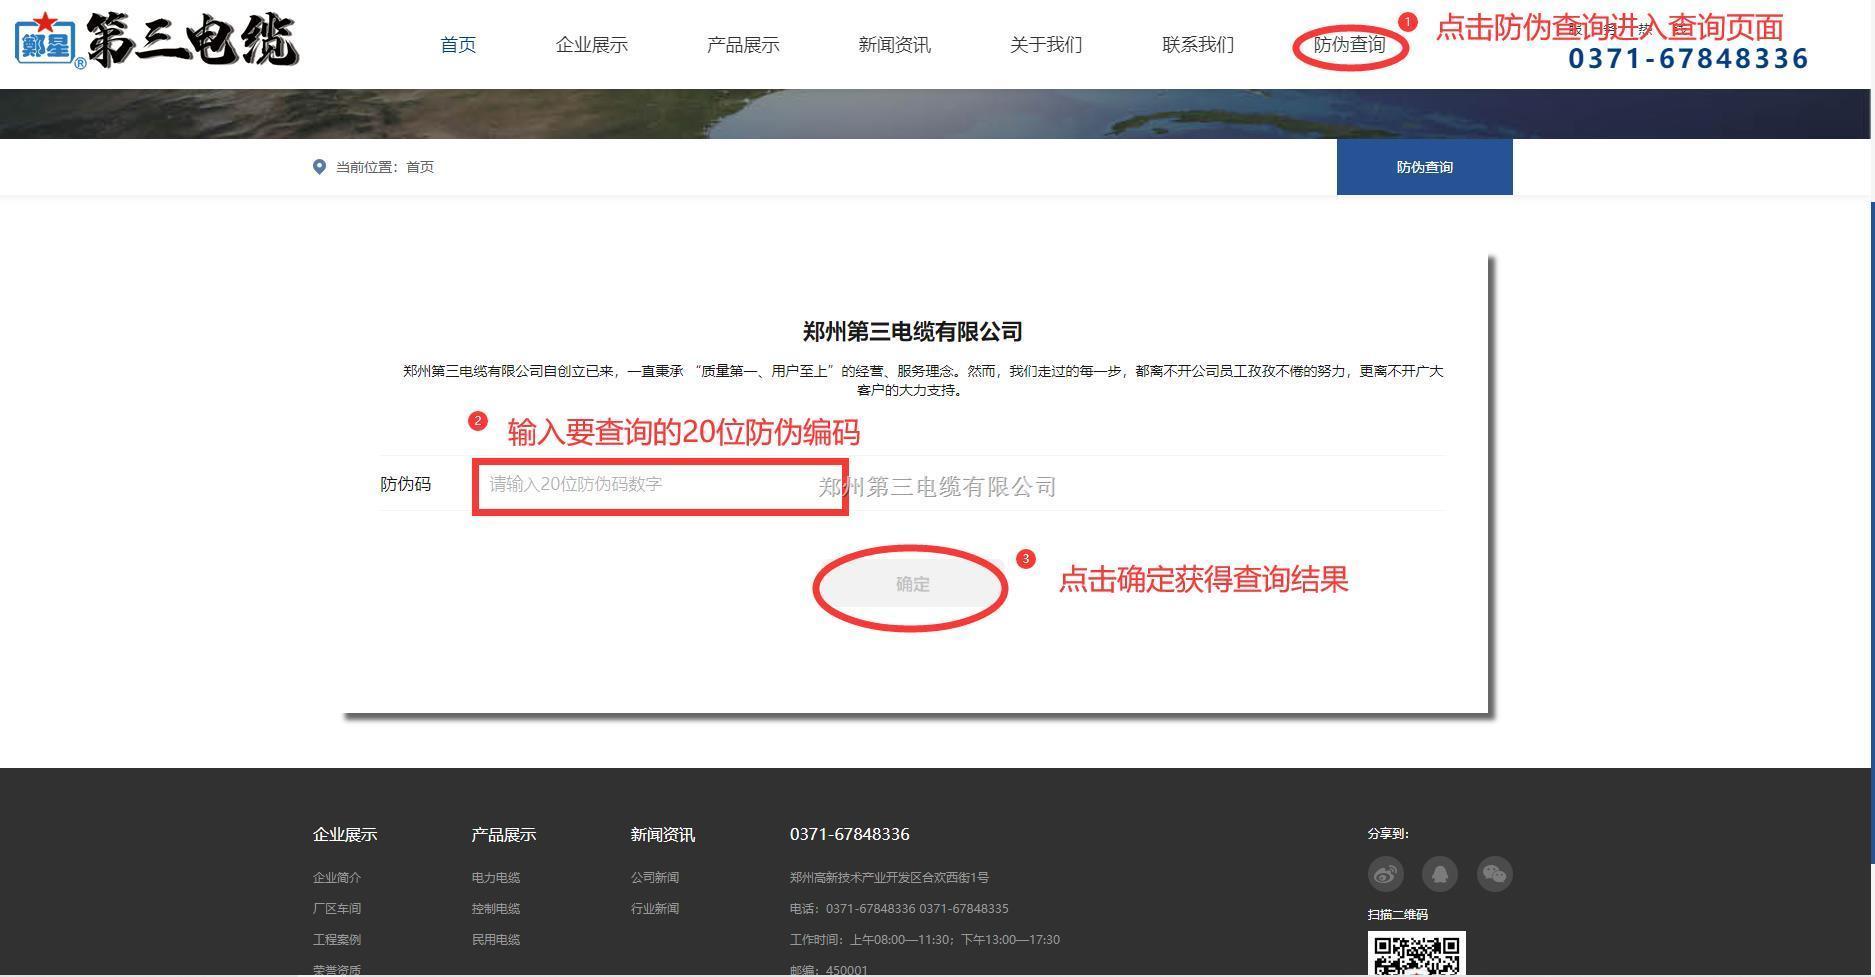Open 工程案例 footer link
The image size is (1875, 977).
(337, 939)
